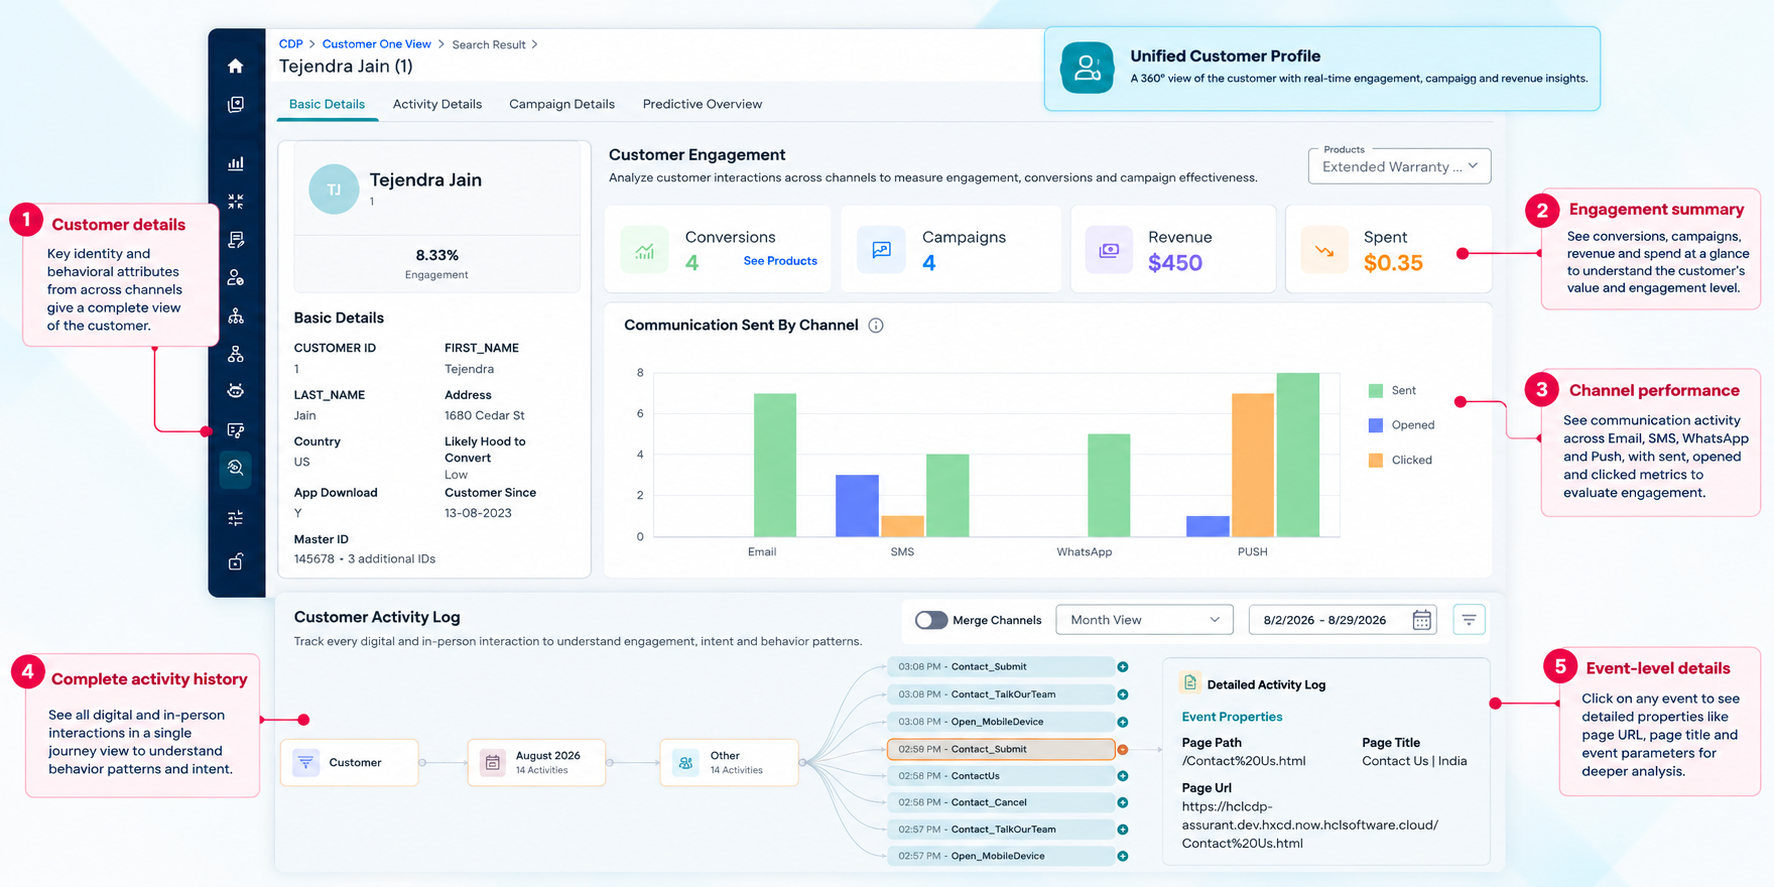
Task: Click the unlock padlock sidebar icon
Action: point(235,562)
